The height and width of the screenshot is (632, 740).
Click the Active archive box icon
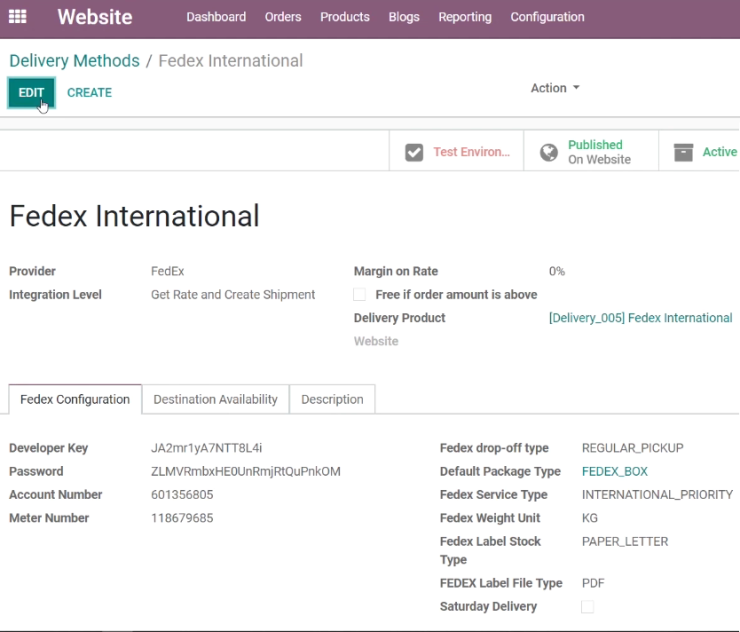[x=683, y=152]
